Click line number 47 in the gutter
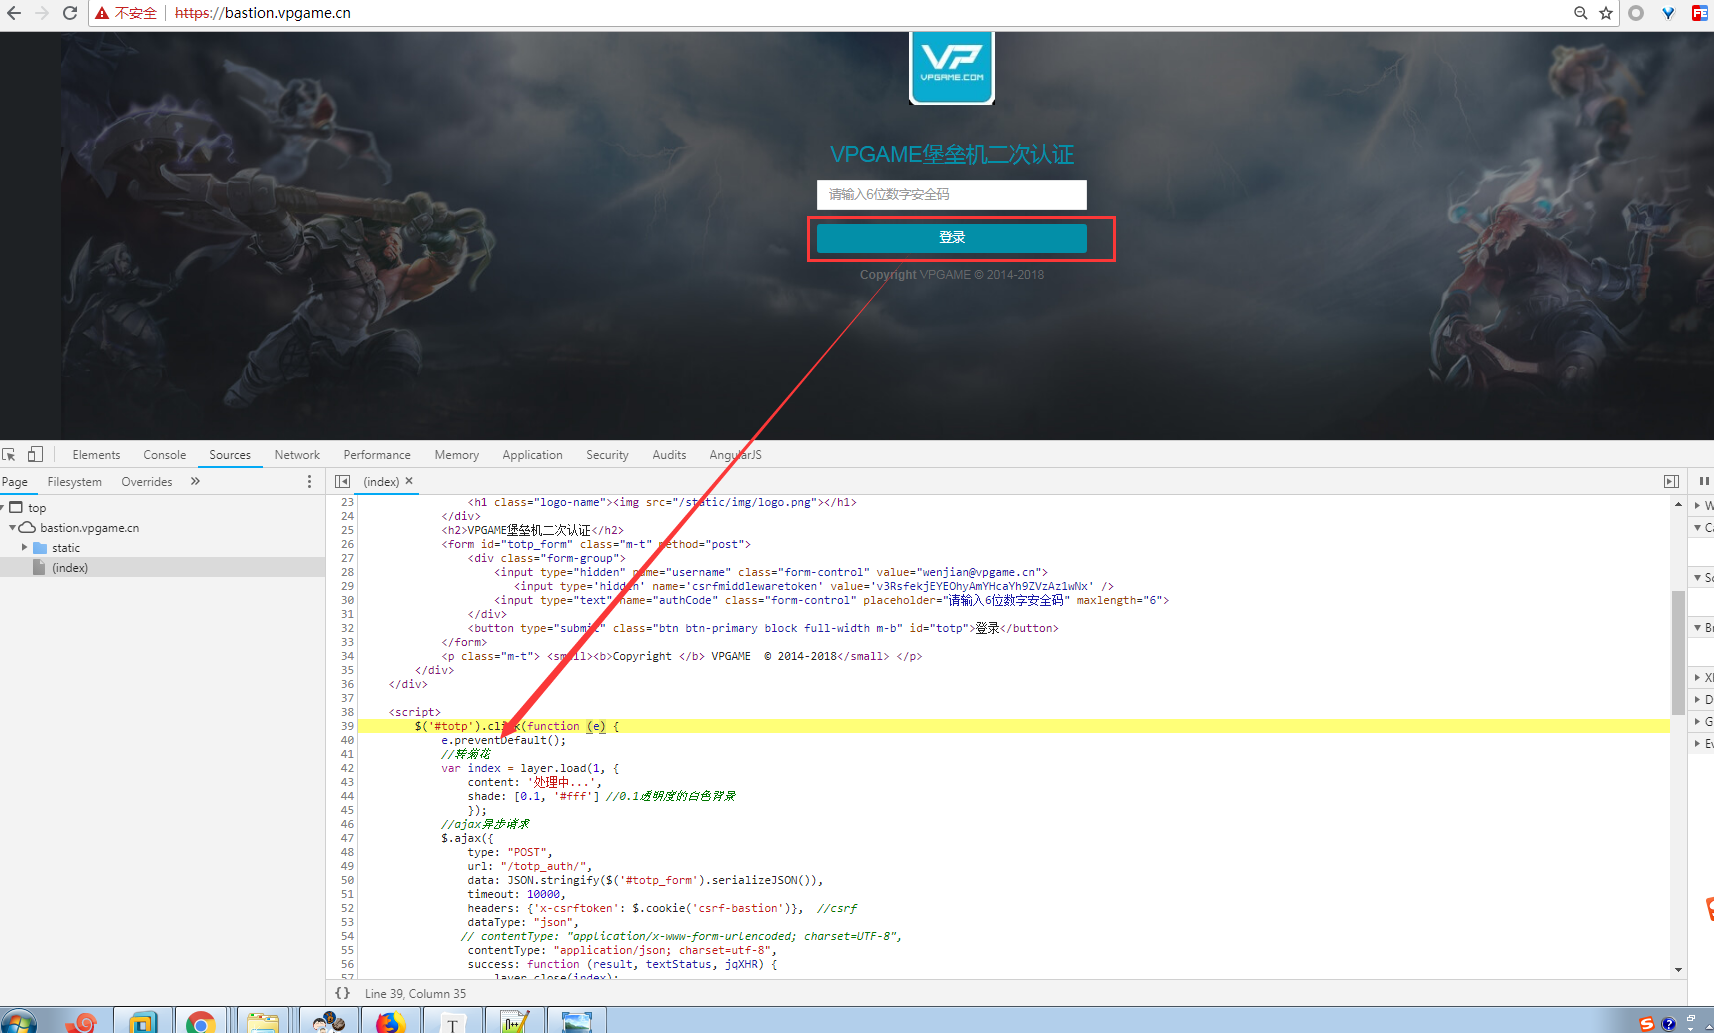This screenshot has height=1033, width=1714. pos(346,839)
